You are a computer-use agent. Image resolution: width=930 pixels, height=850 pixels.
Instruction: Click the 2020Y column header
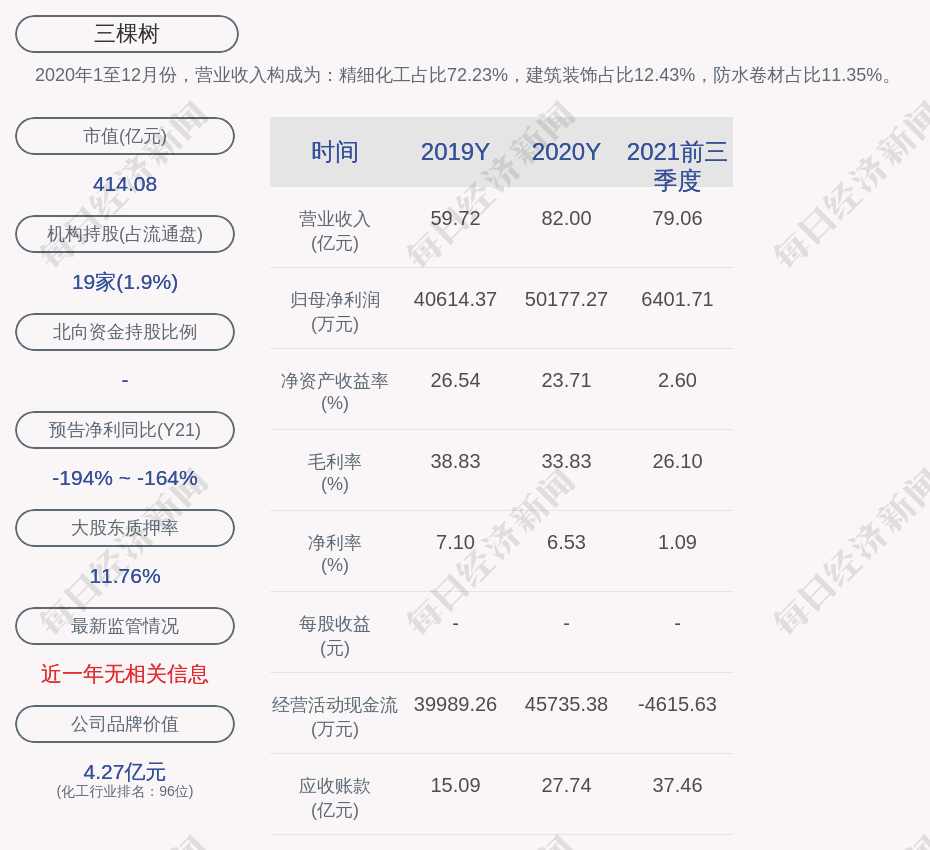coord(566,152)
